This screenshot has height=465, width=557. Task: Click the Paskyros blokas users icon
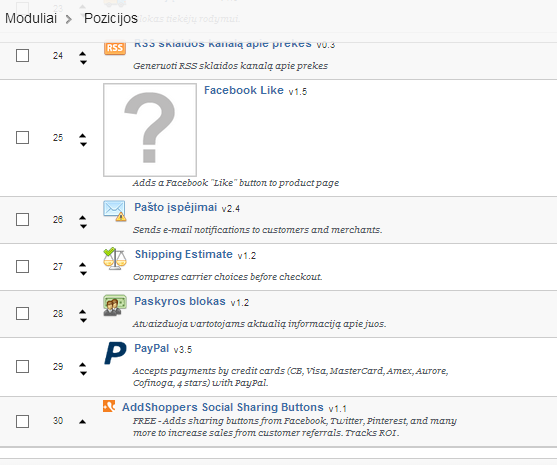click(115, 305)
